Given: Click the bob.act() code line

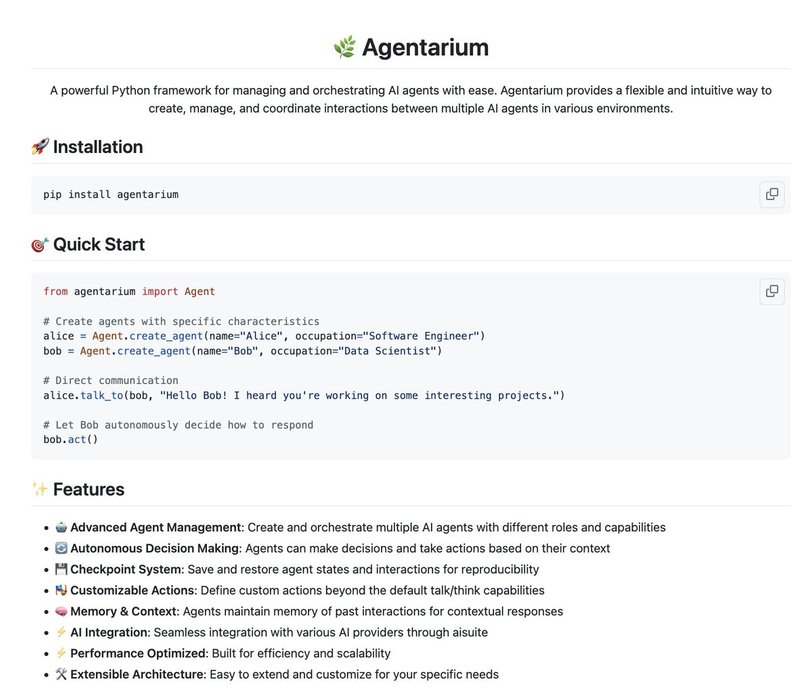Looking at the screenshot, I should tap(70, 440).
